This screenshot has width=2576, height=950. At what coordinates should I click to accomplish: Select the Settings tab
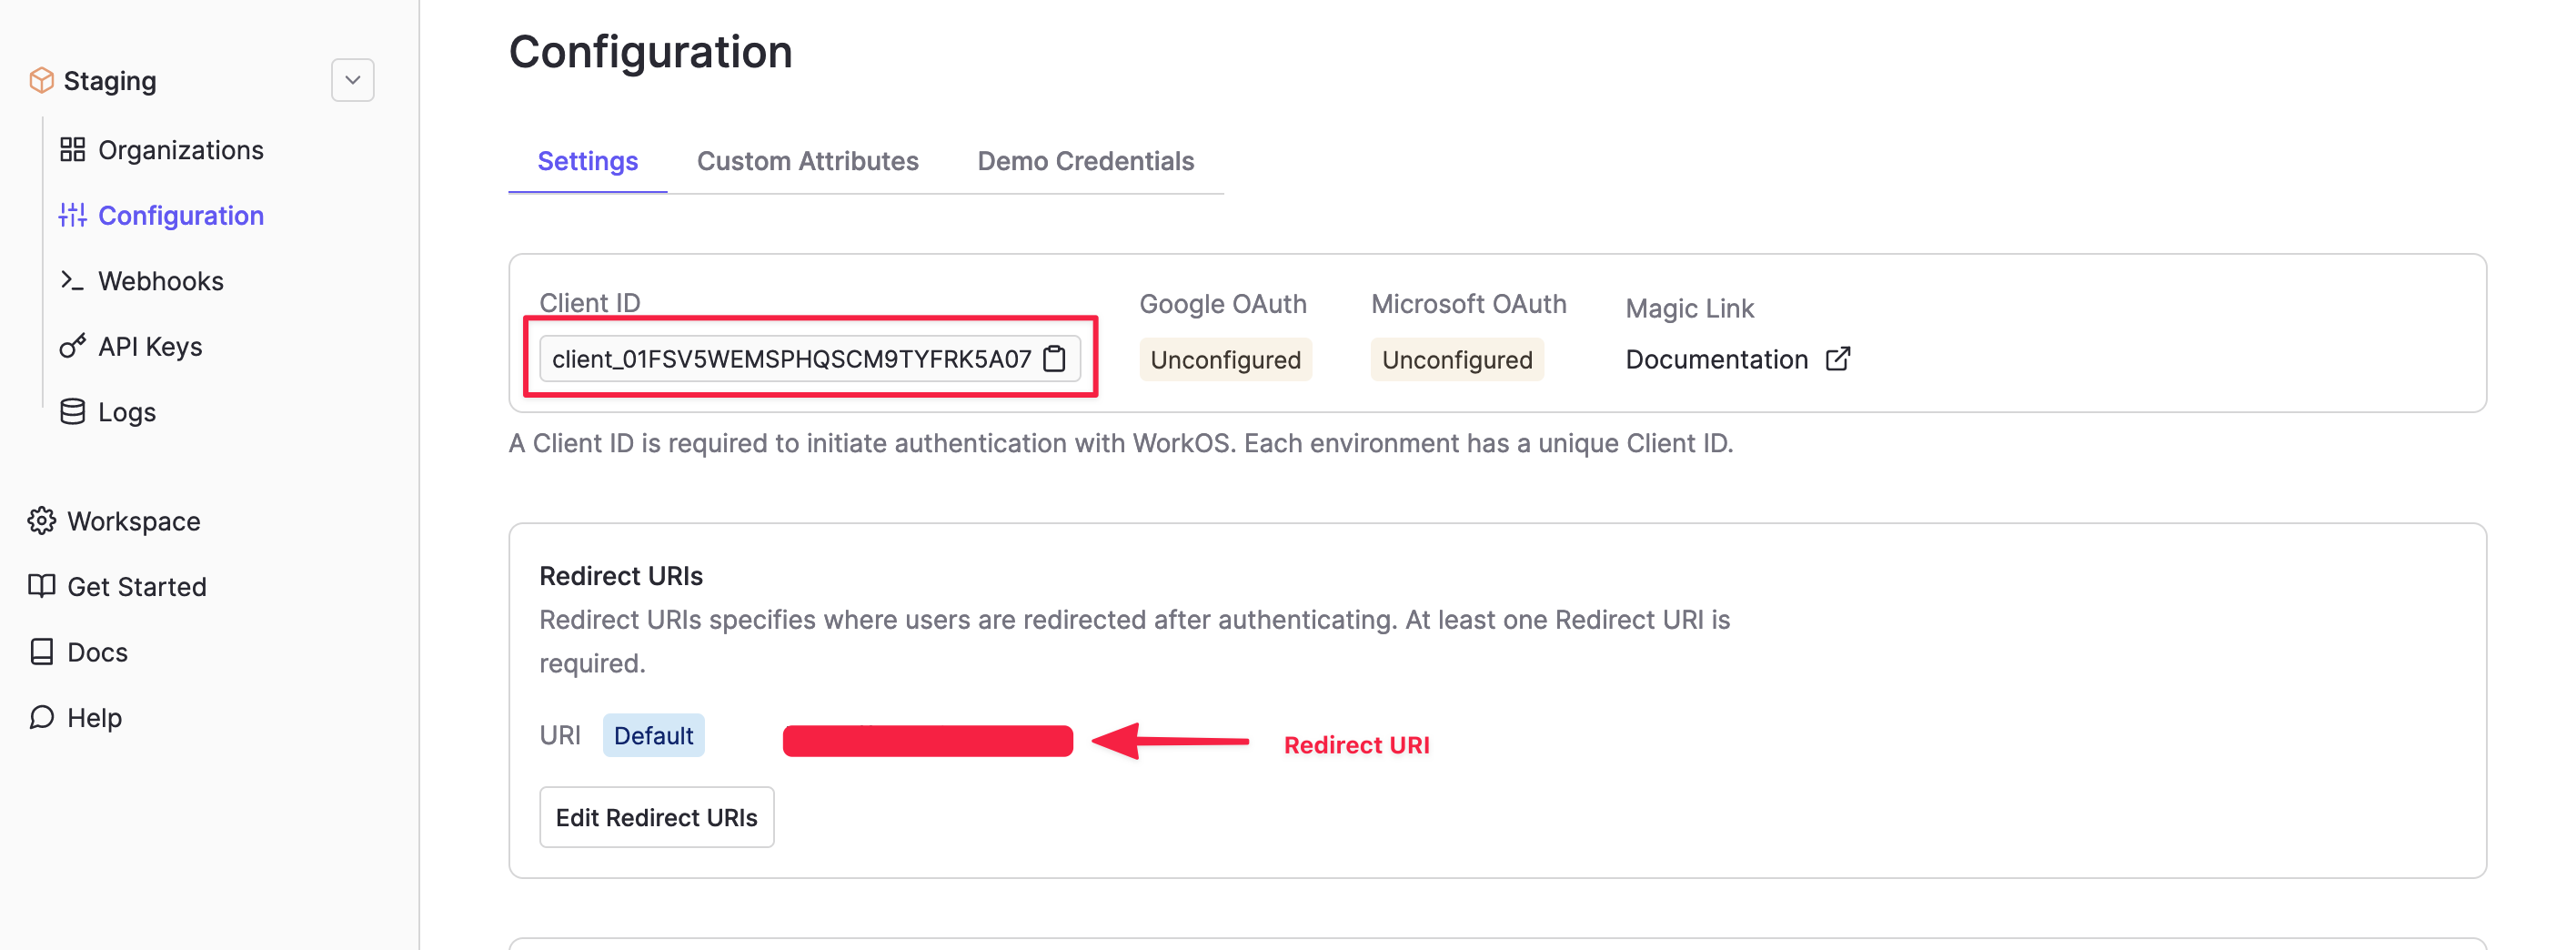587,161
